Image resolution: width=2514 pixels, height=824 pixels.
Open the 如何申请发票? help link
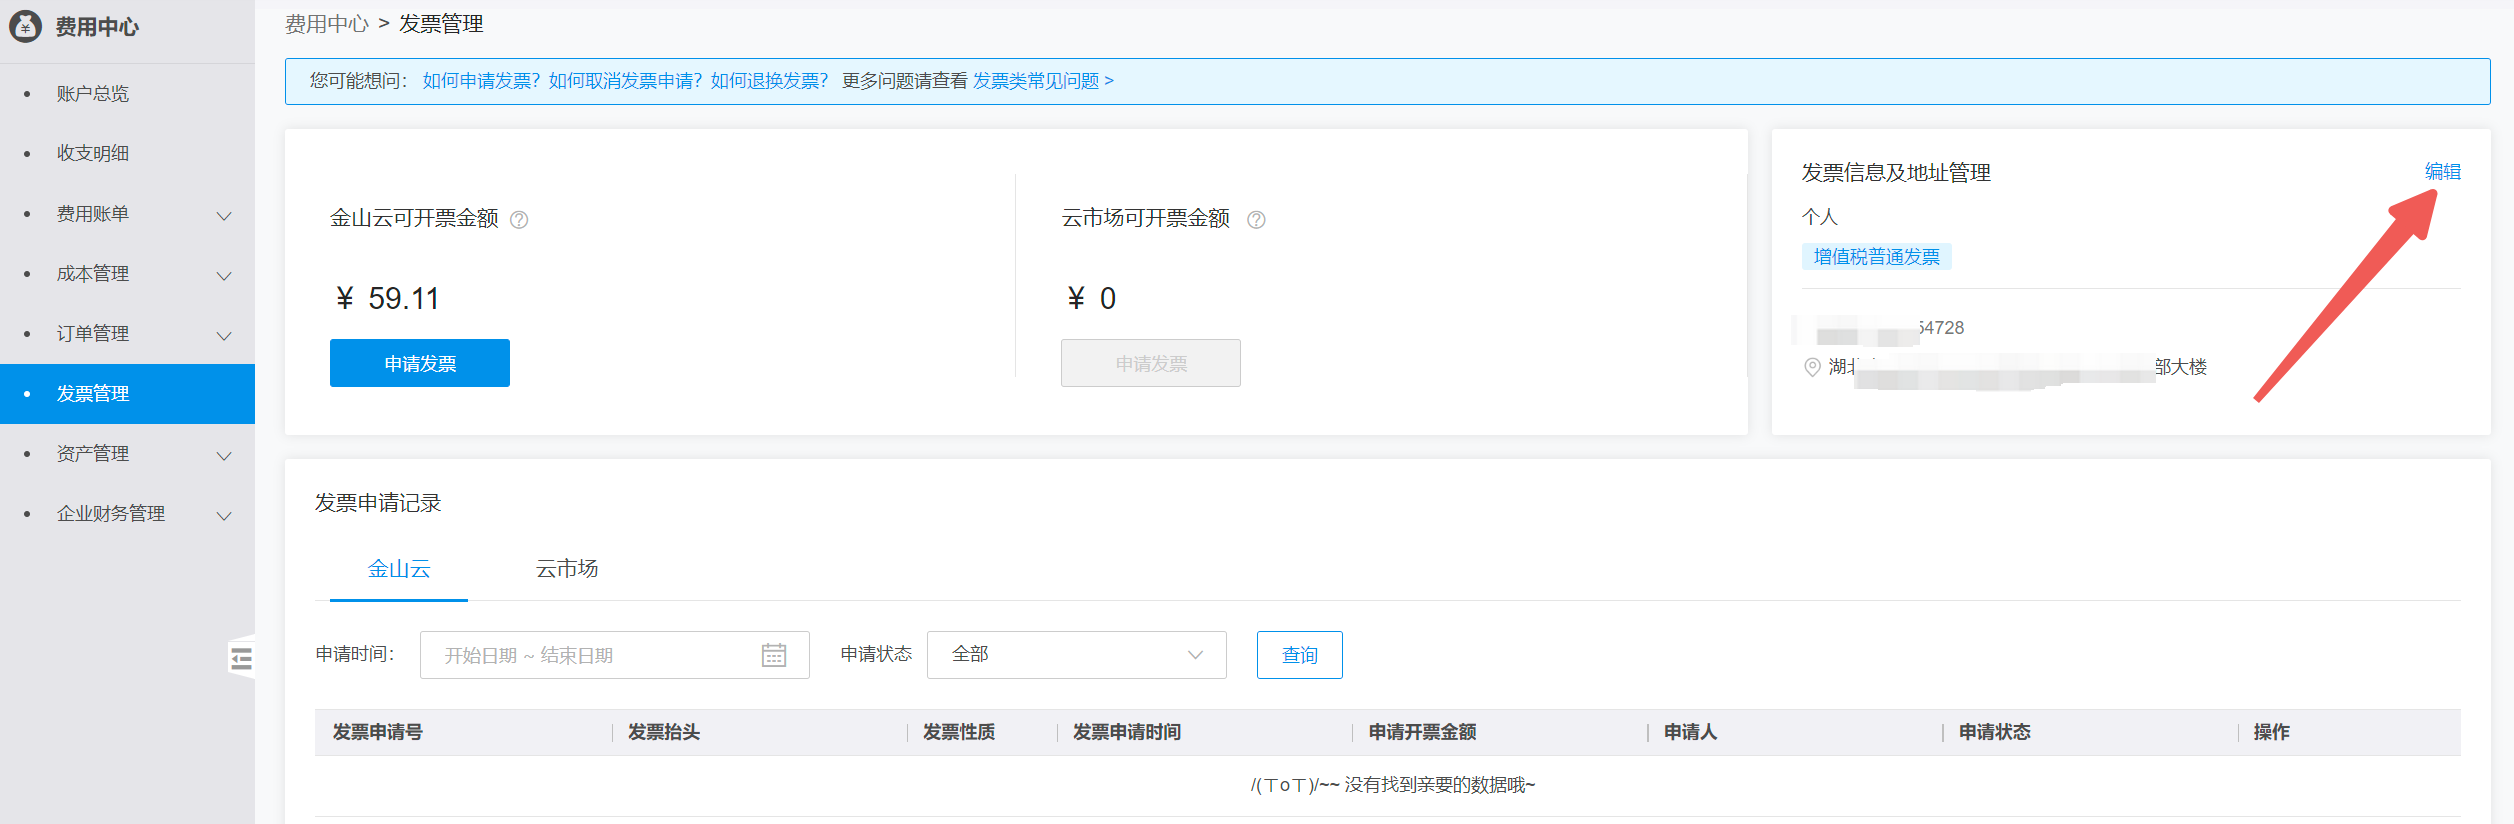[481, 81]
